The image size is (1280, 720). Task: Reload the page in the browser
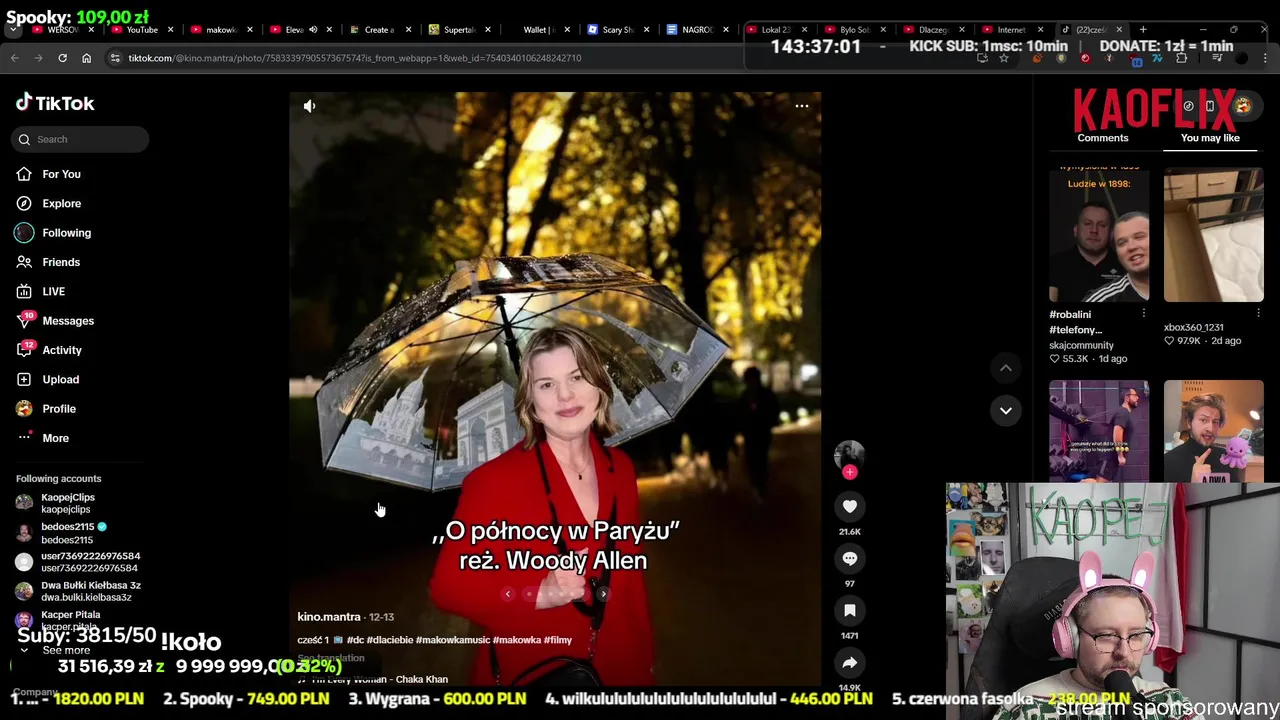[x=62, y=58]
